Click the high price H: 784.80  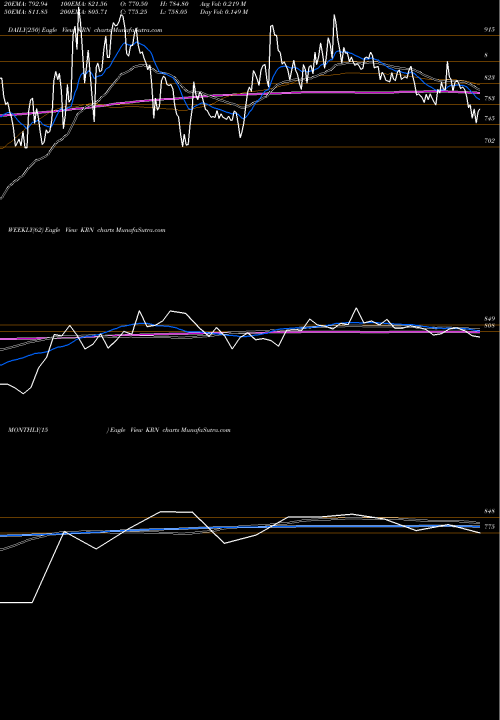pos(173,4)
